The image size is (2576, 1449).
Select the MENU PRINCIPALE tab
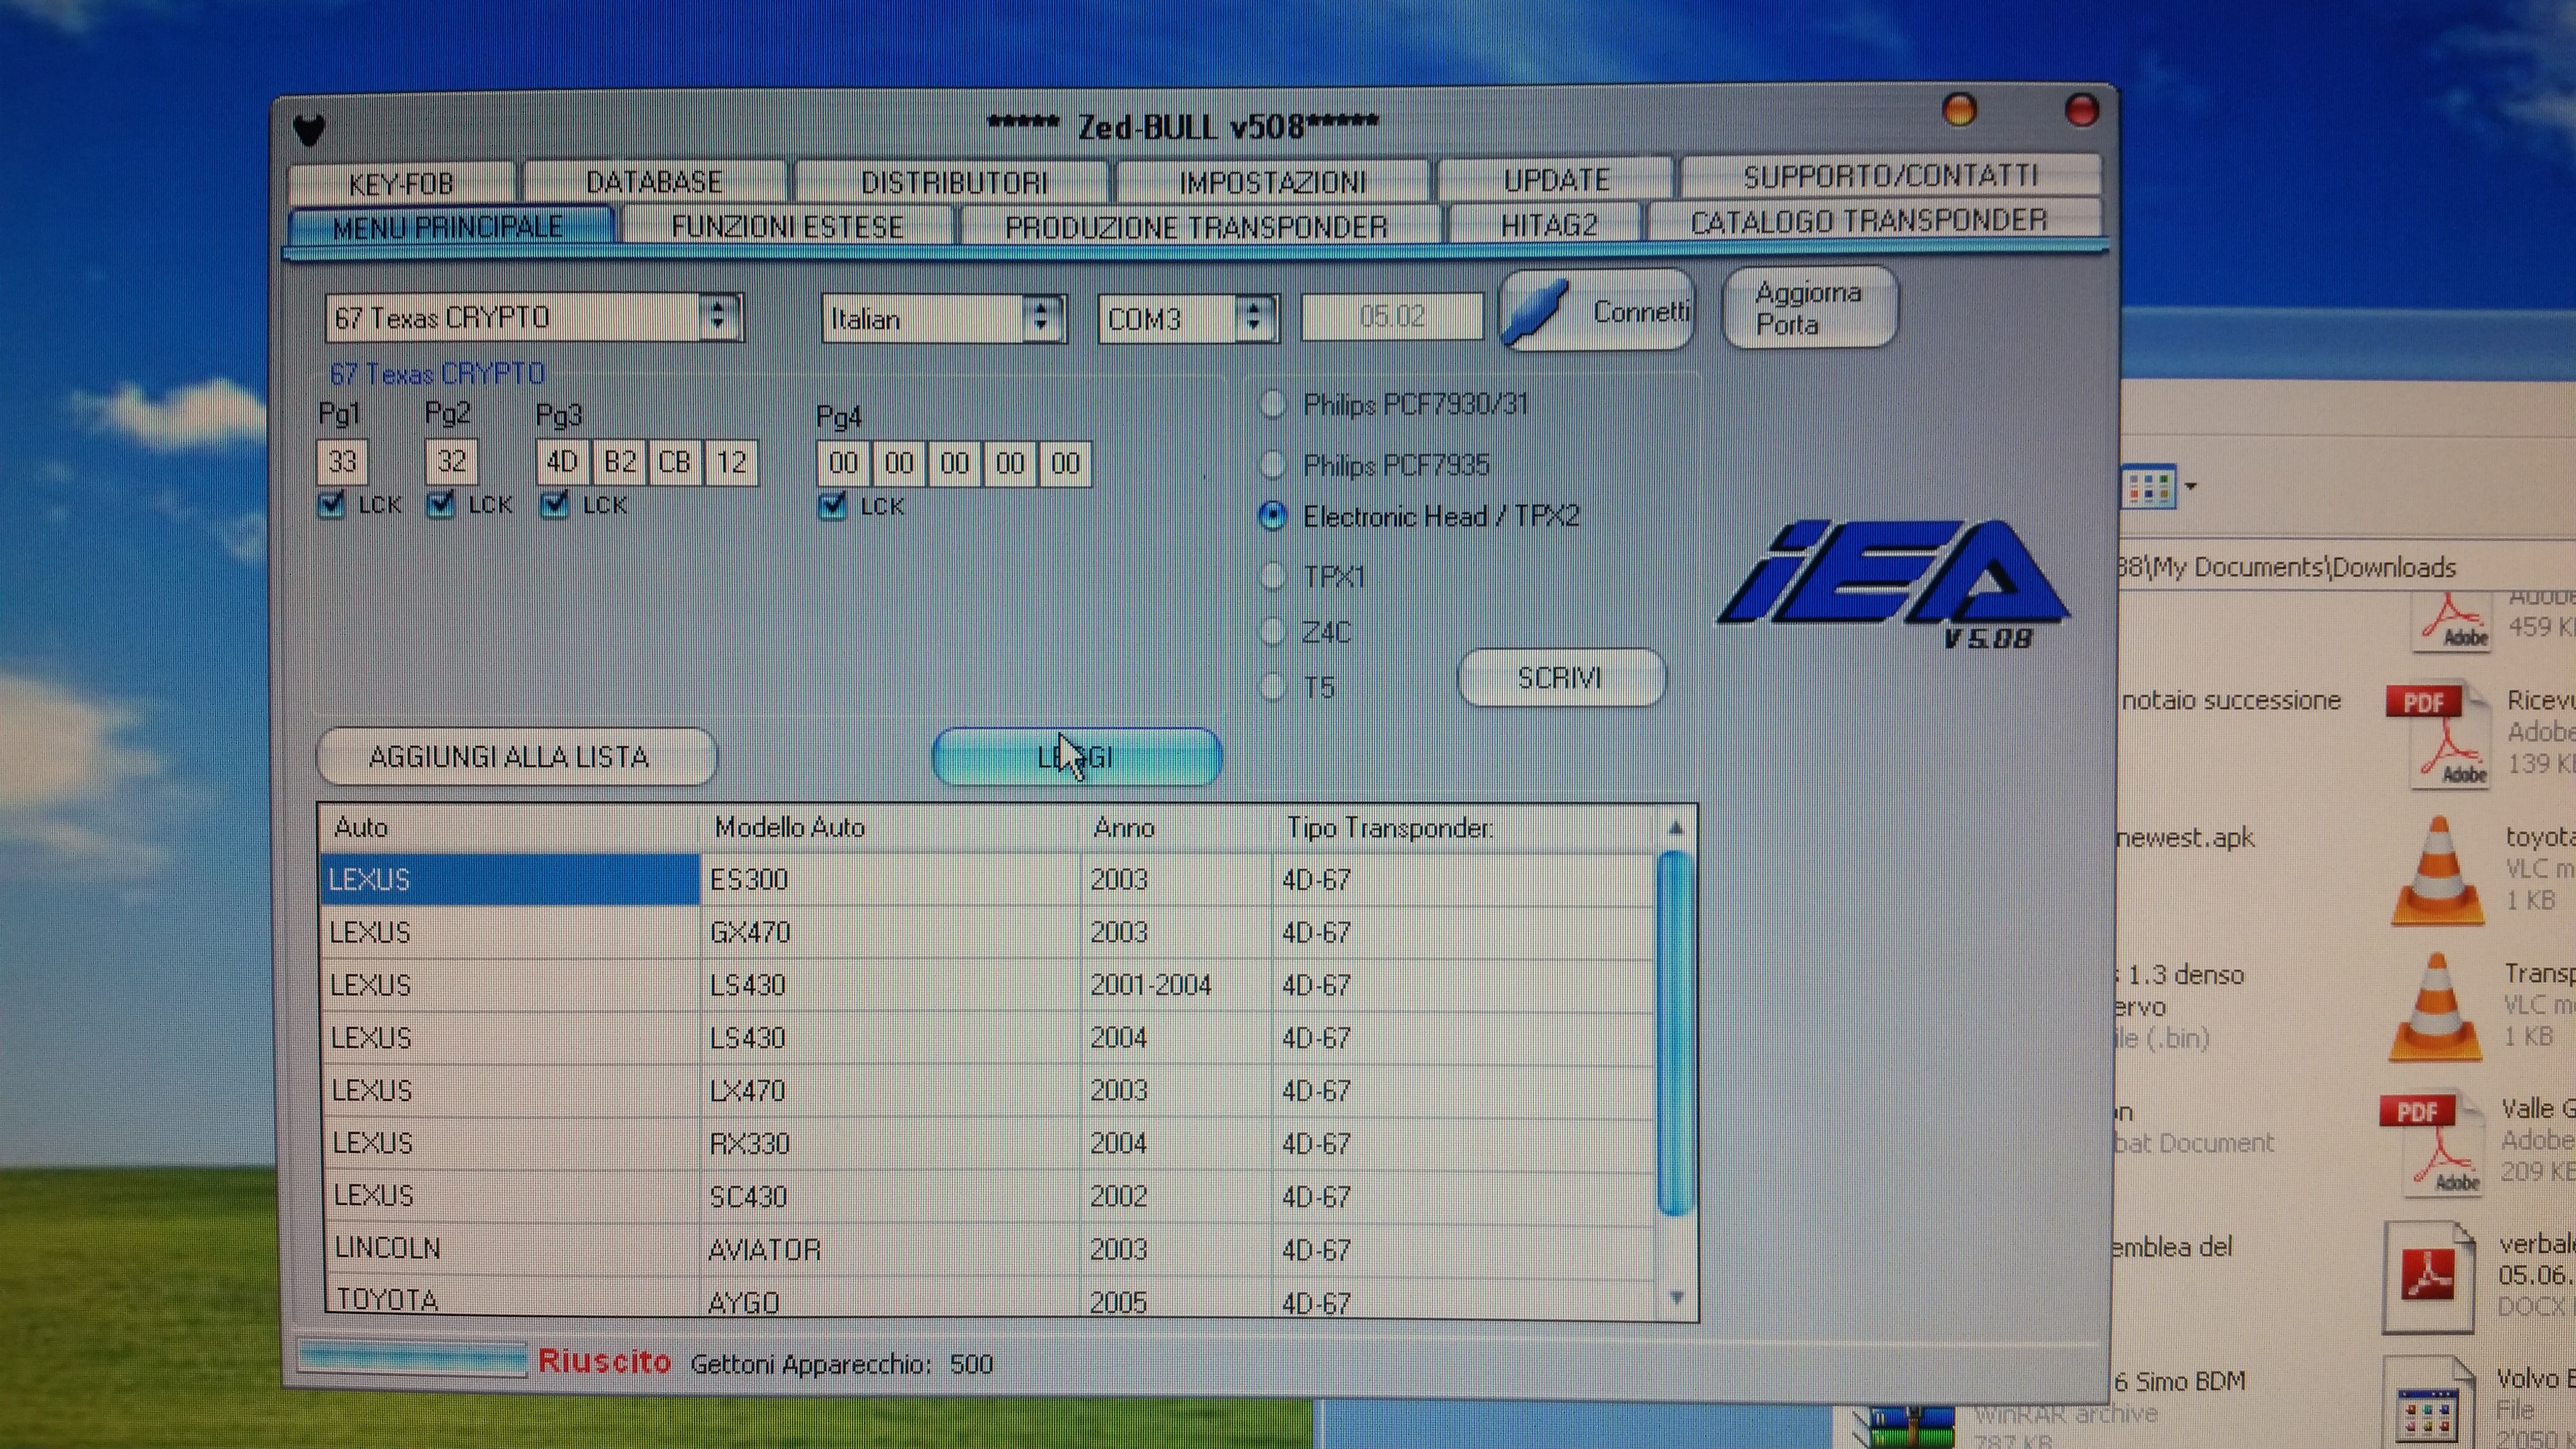(449, 227)
